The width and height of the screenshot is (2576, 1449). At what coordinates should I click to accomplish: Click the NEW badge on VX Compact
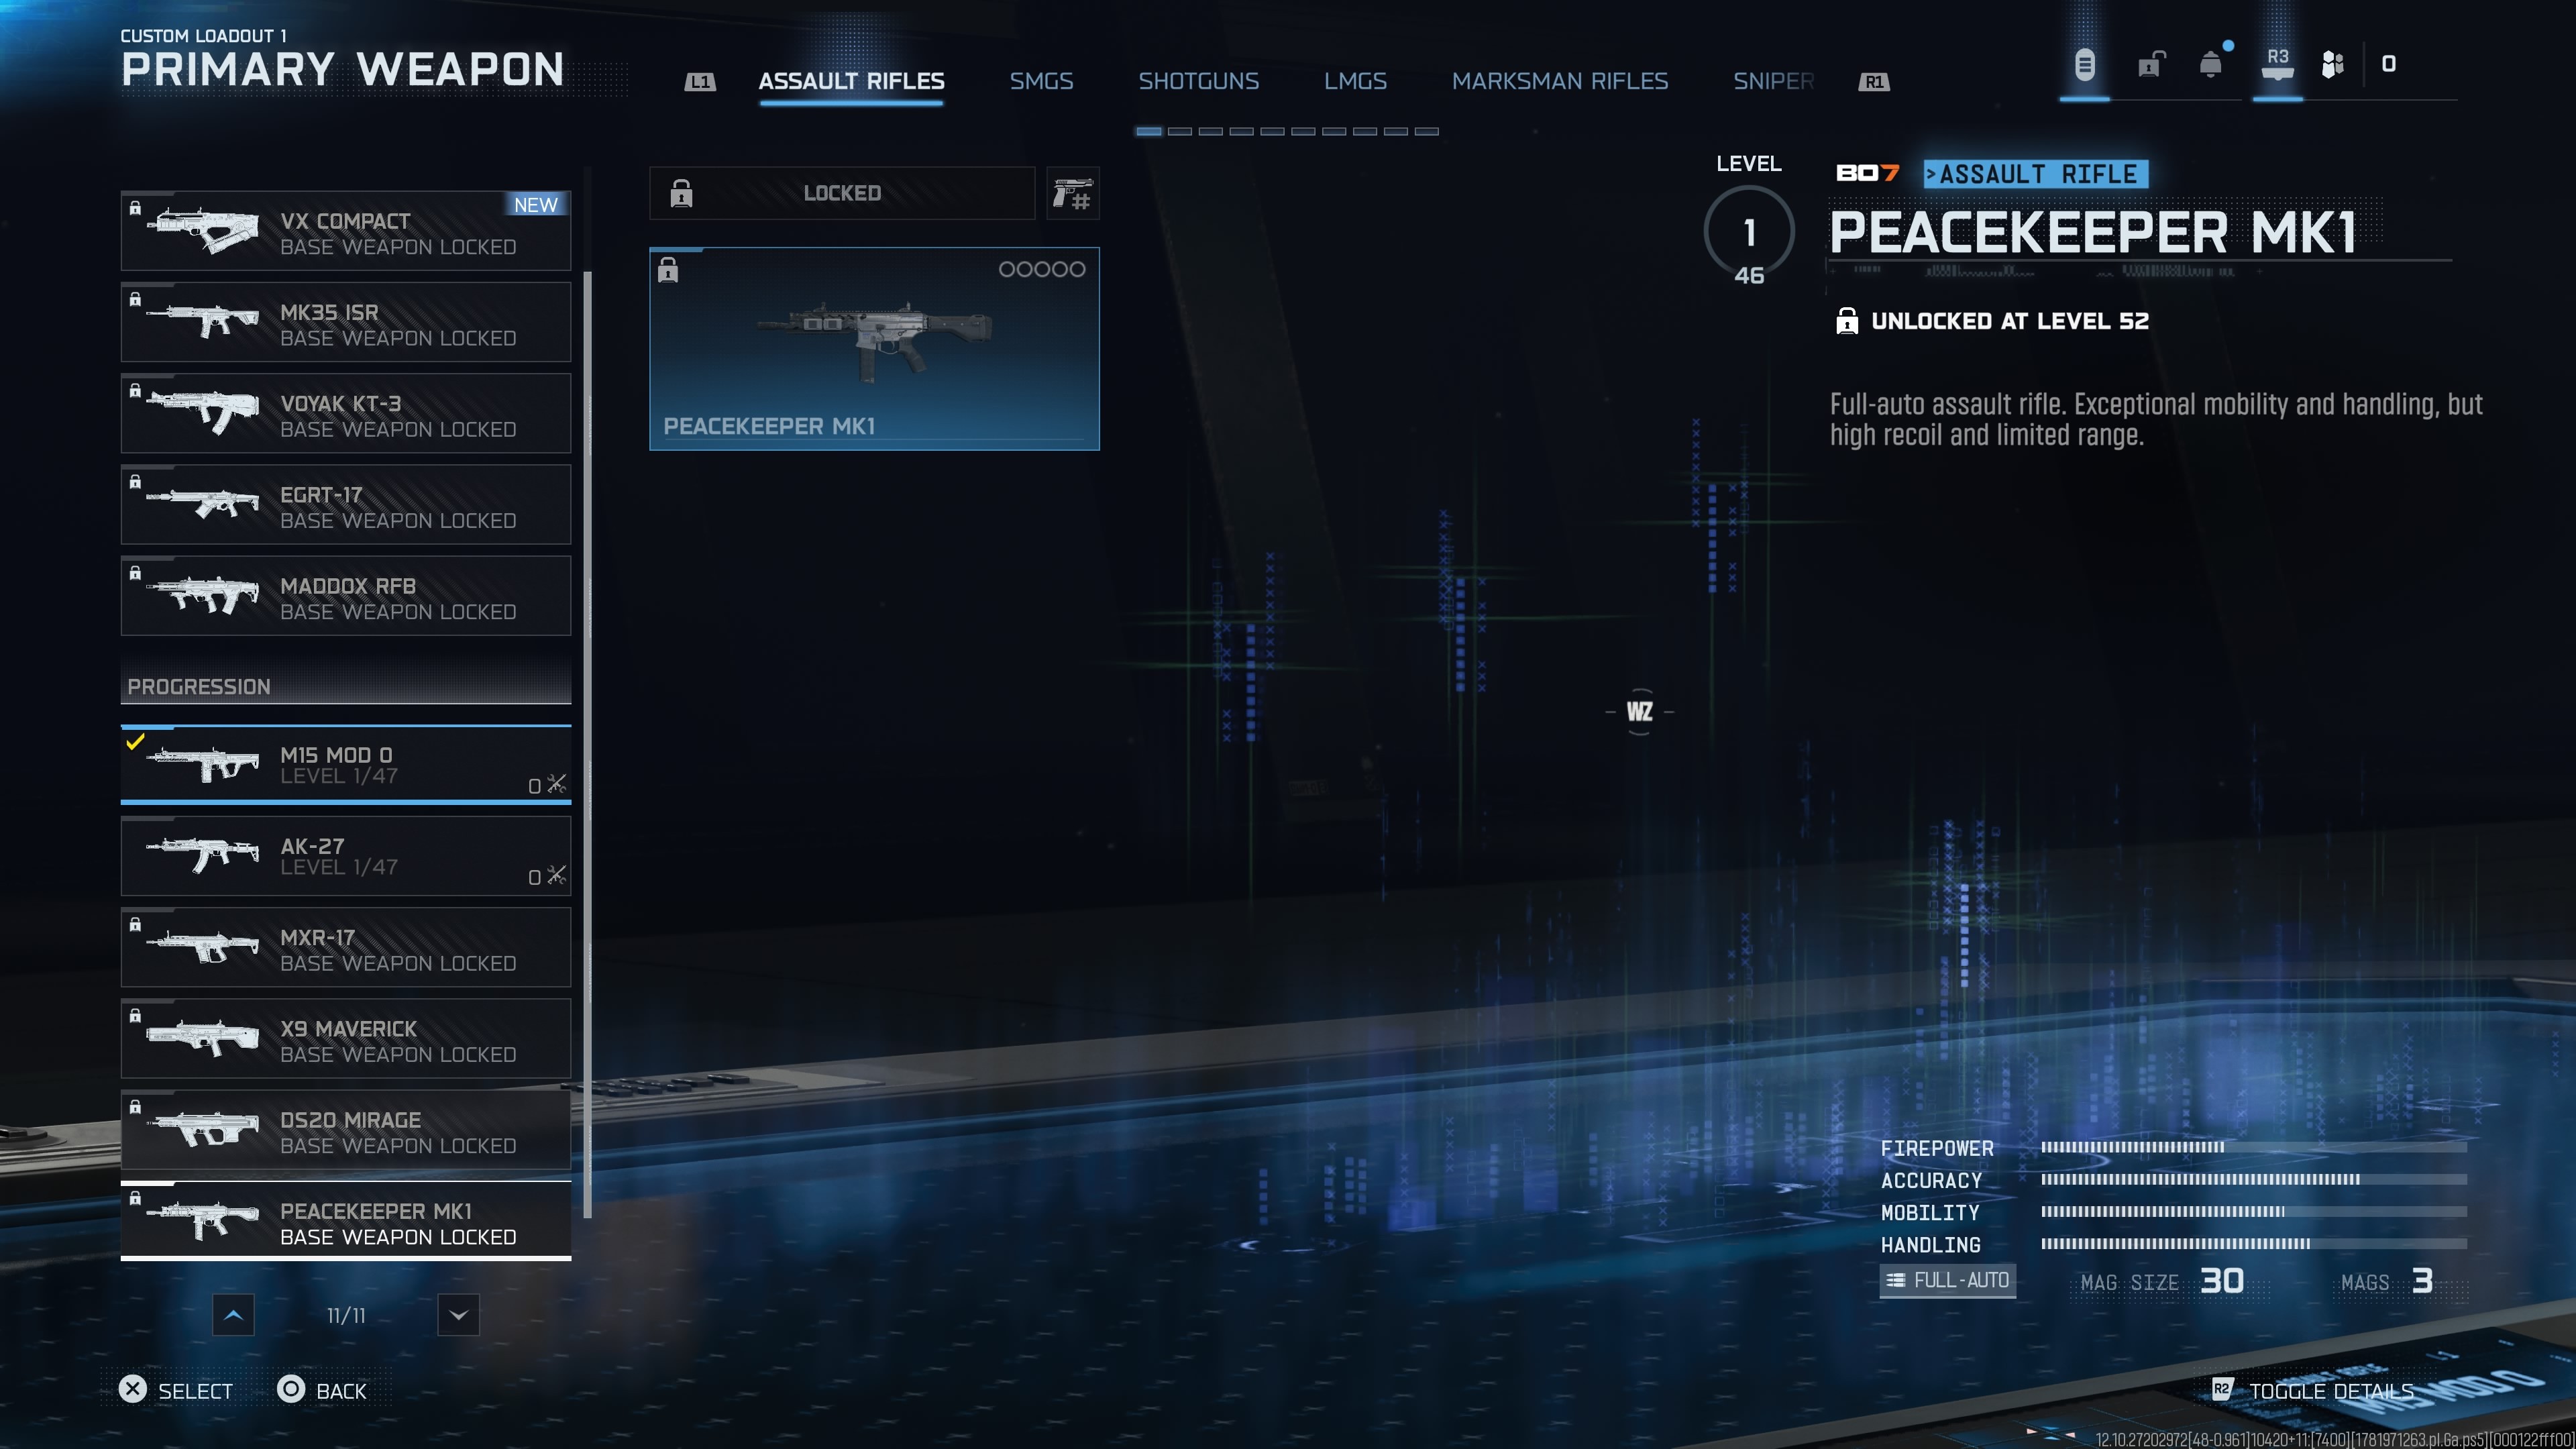point(536,205)
